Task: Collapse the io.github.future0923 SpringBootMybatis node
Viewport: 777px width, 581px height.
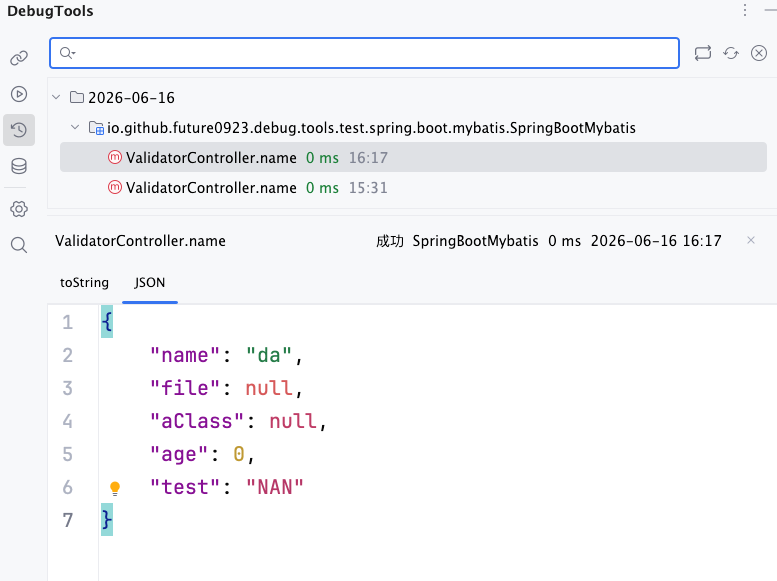Action: 75,127
